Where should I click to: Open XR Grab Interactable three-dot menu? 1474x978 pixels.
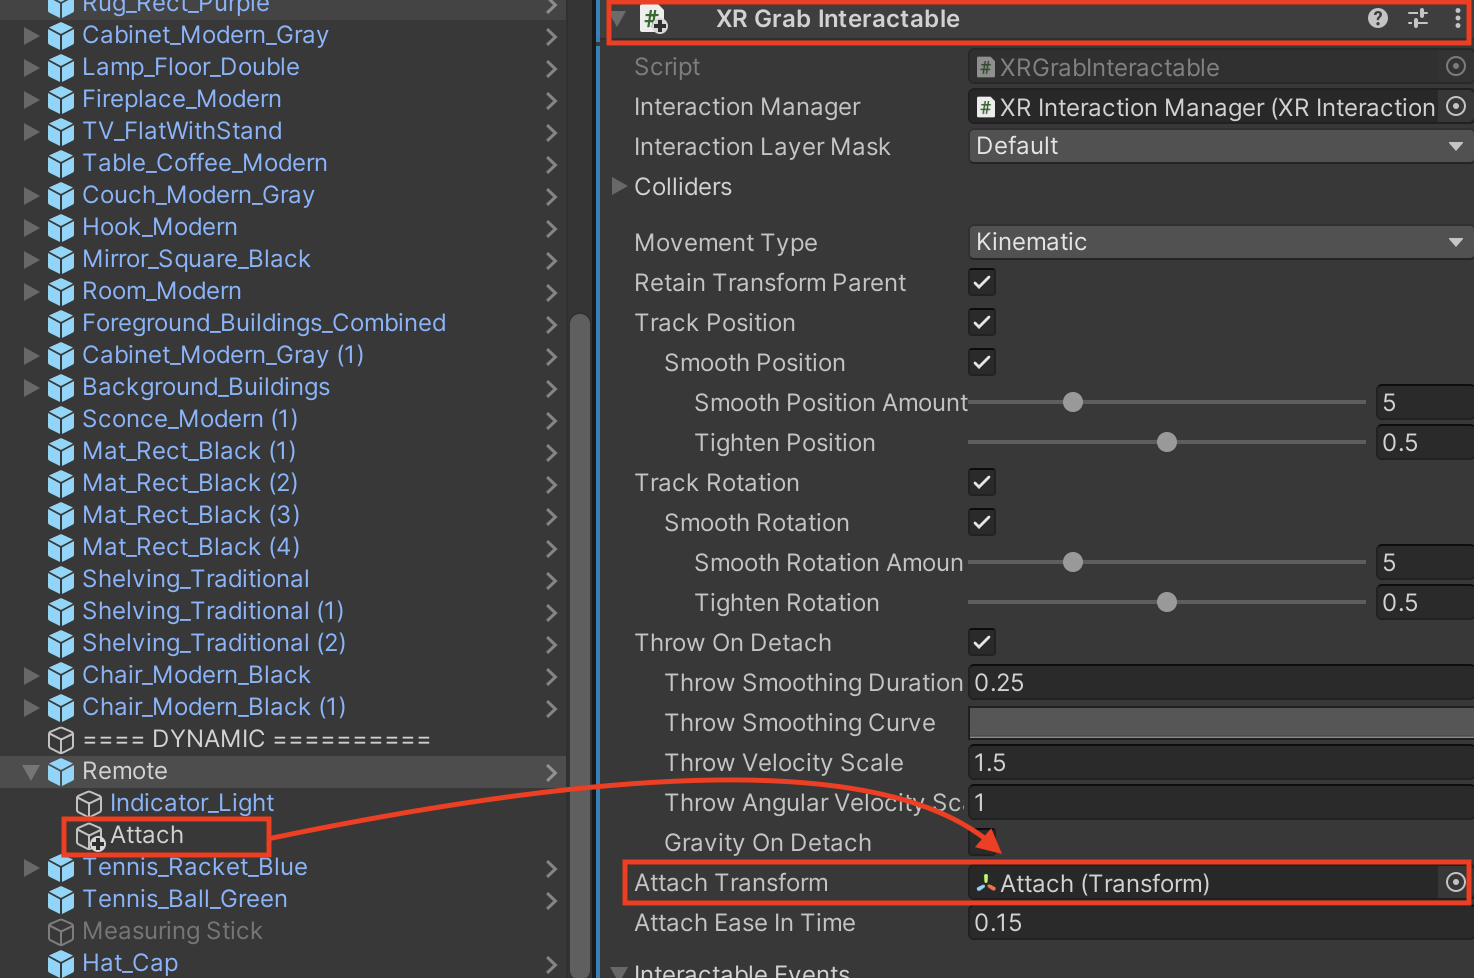click(1457, 18)
